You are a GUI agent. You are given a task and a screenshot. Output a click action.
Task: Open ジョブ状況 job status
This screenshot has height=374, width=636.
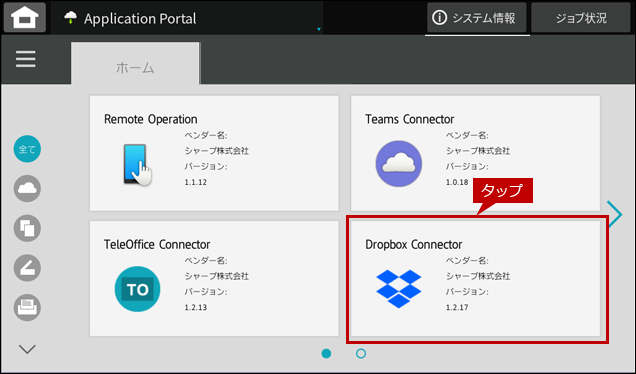(x=581, y=18)
